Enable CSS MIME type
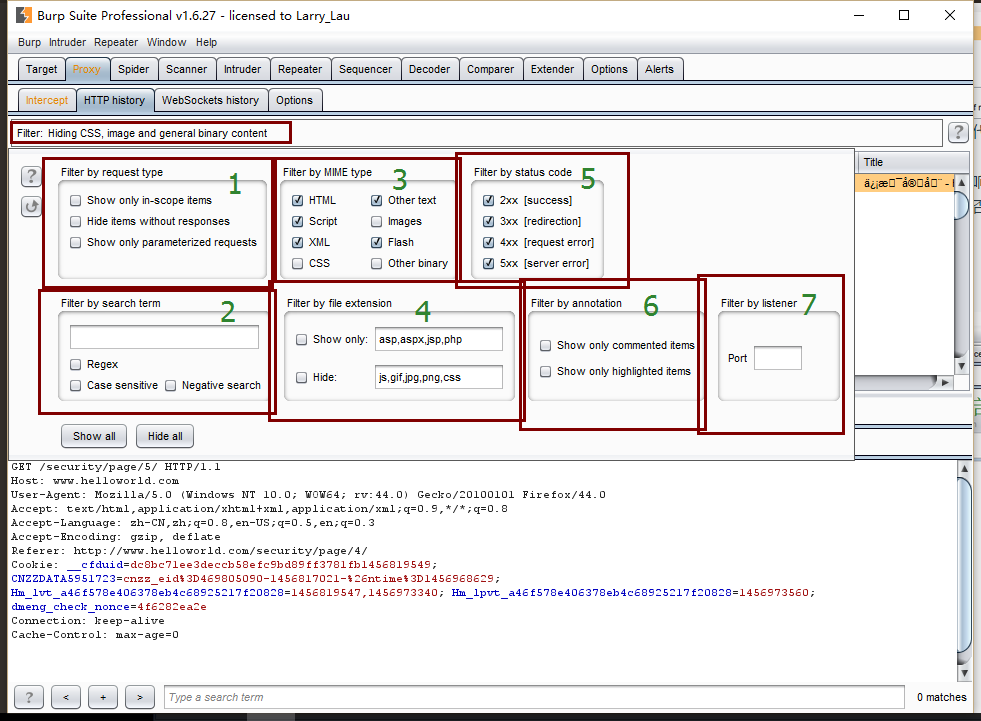The height and width of the screenshot is (721, 981). pos(298,263)
